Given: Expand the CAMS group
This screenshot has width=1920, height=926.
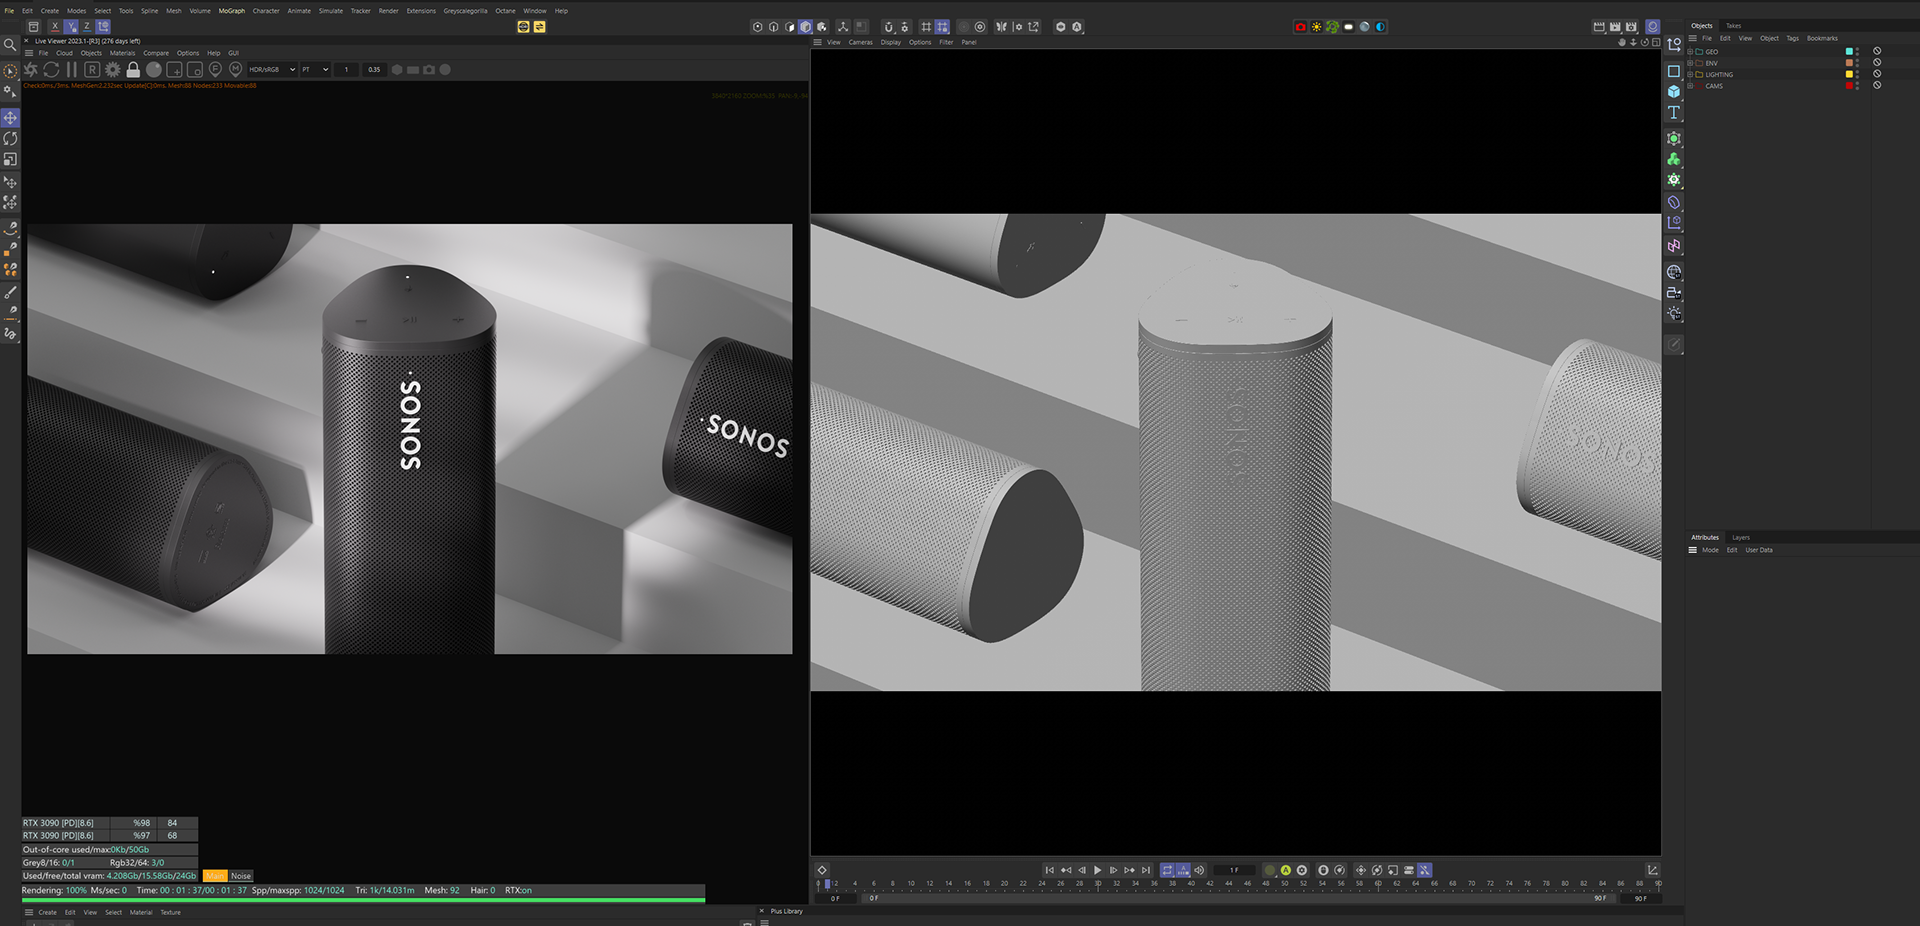Looking at the screenshot, I should point(1690,86).
